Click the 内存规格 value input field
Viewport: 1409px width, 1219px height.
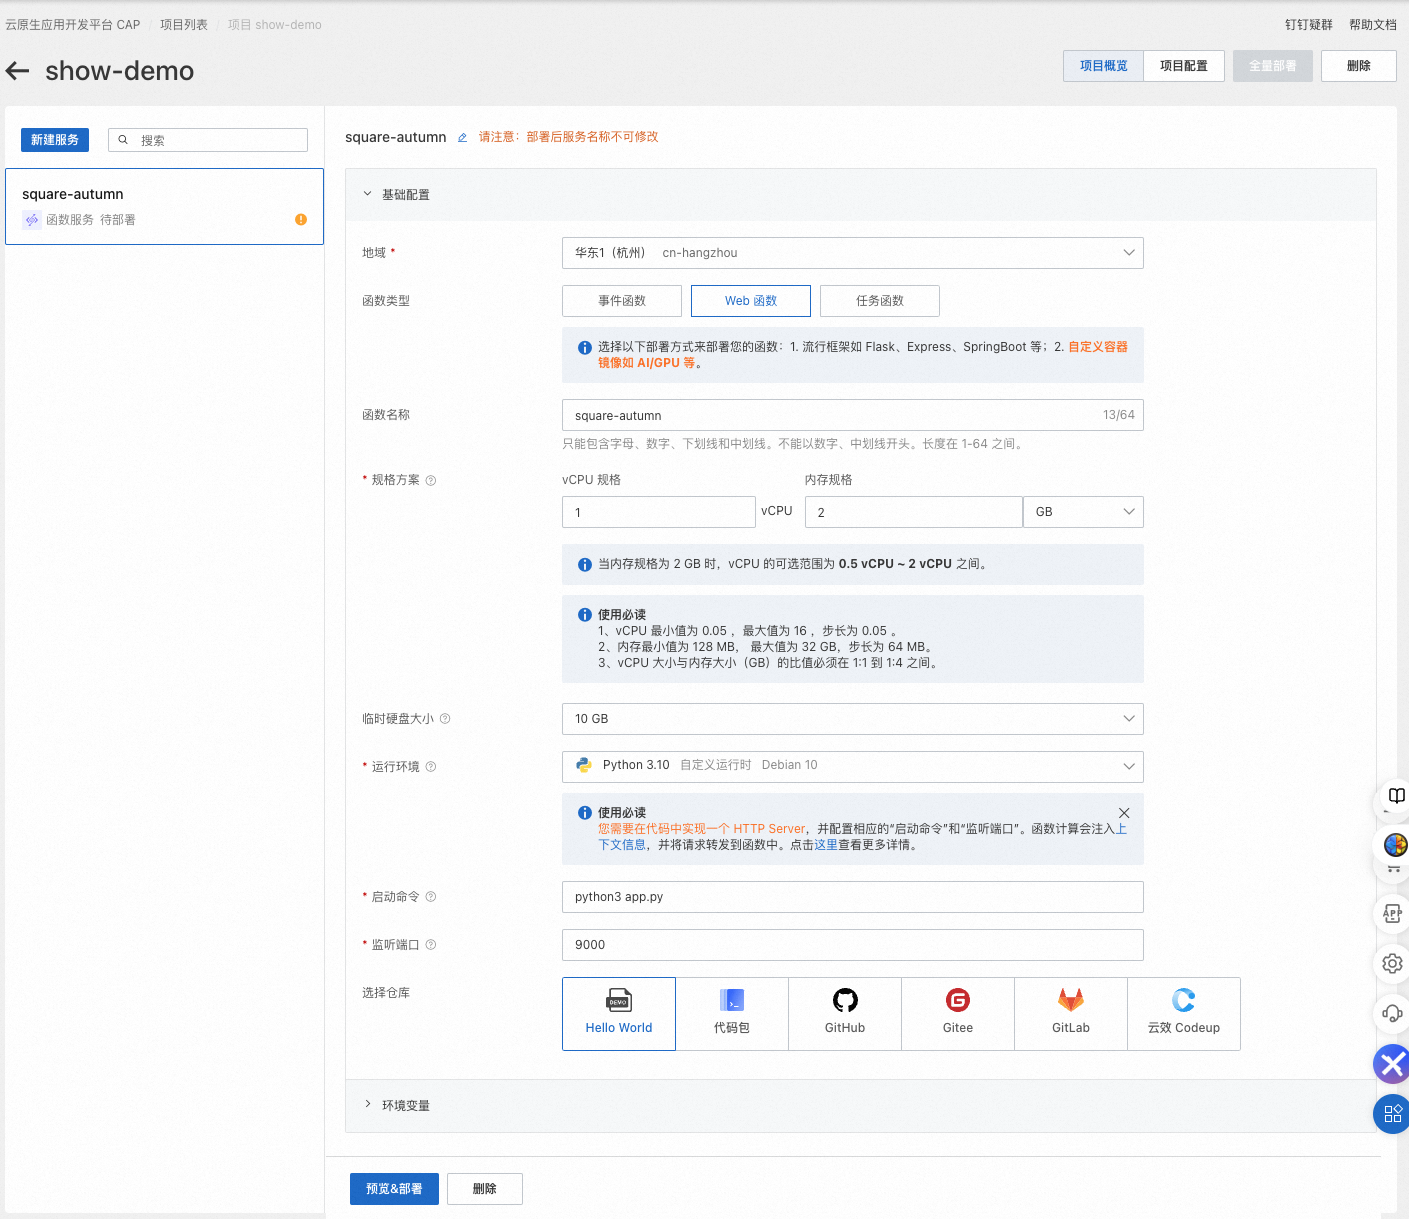click(914, 512)
